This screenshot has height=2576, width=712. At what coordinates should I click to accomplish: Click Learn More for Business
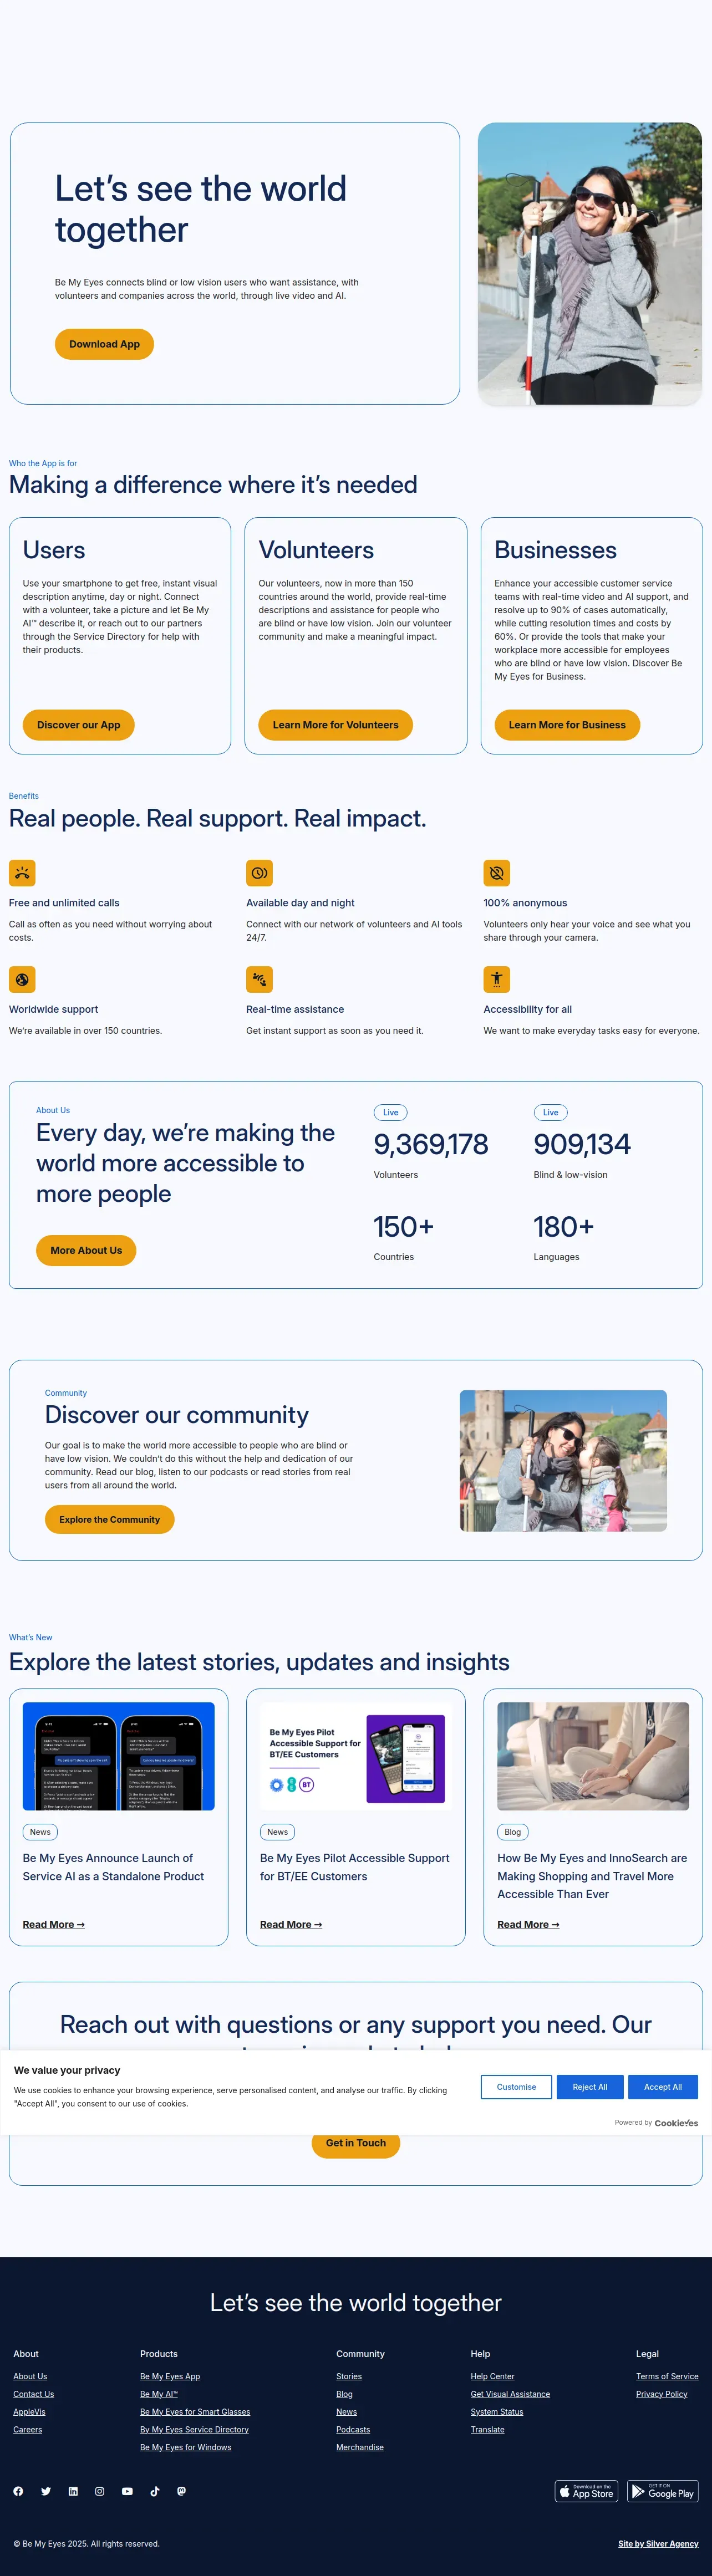click(567, 725)
